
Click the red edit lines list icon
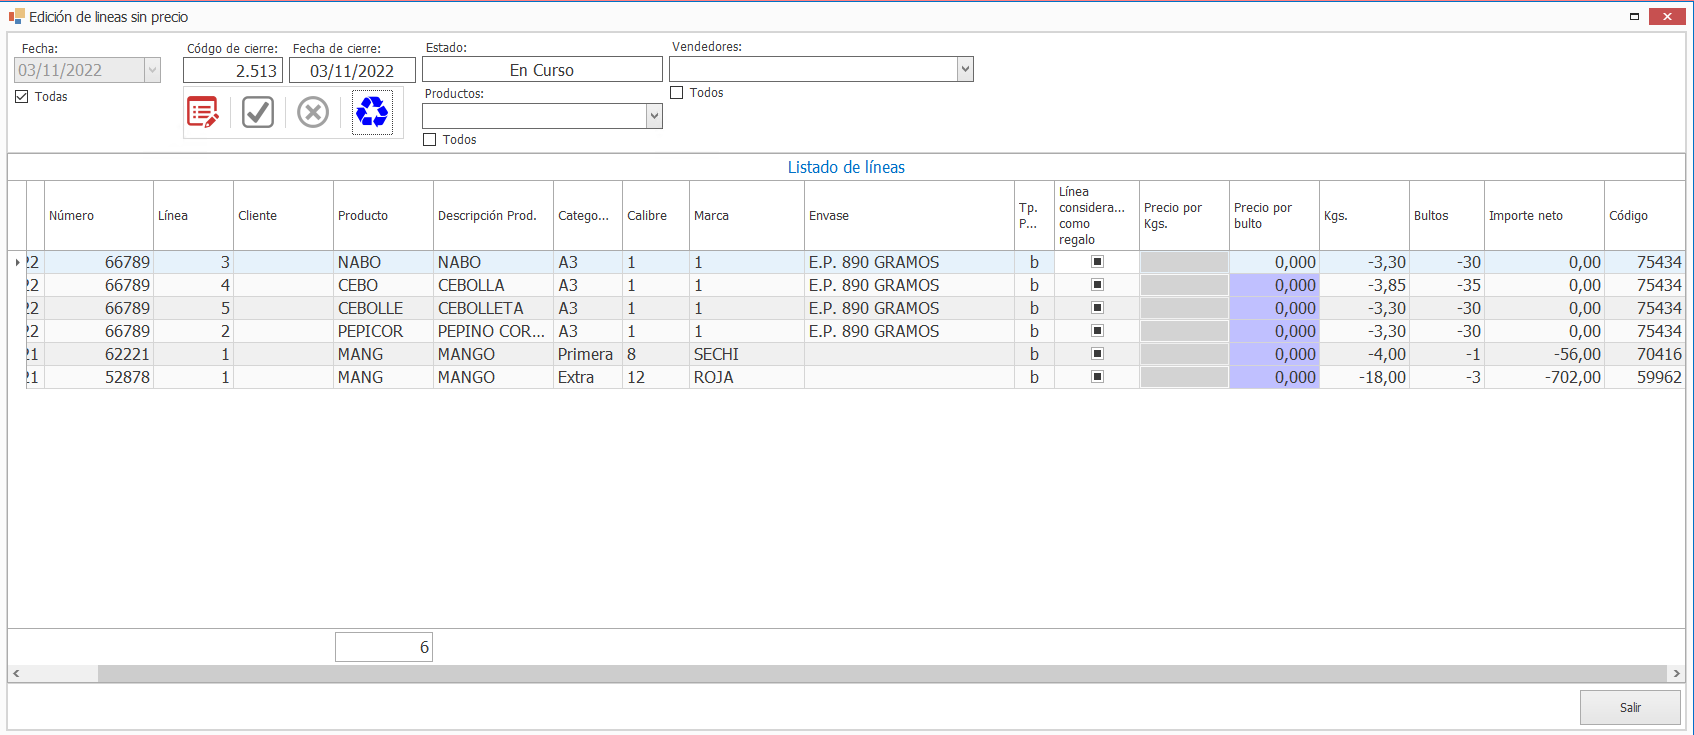[x=203, y=112]
